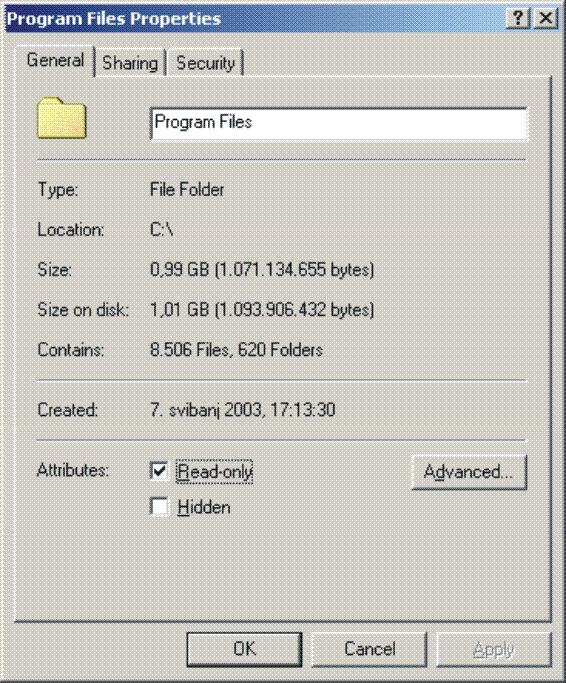Open the question mark Help button
This screenshot has width=566, height=683.
tap(518, 18)
